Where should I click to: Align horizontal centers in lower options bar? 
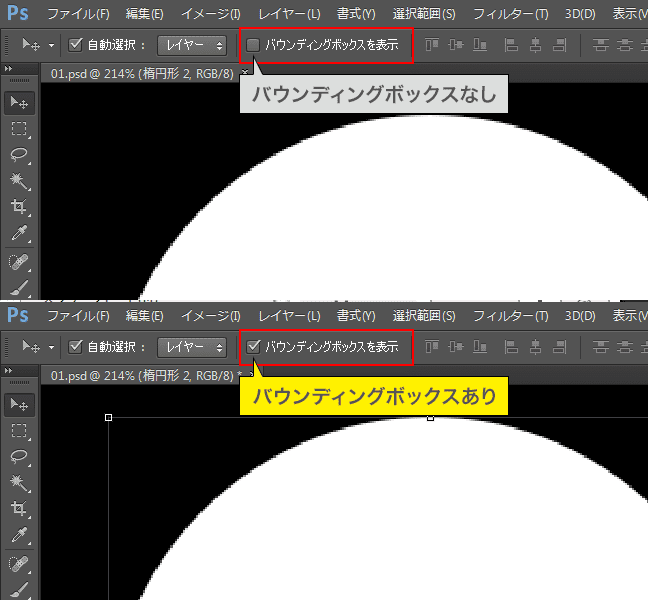(536, 347)
